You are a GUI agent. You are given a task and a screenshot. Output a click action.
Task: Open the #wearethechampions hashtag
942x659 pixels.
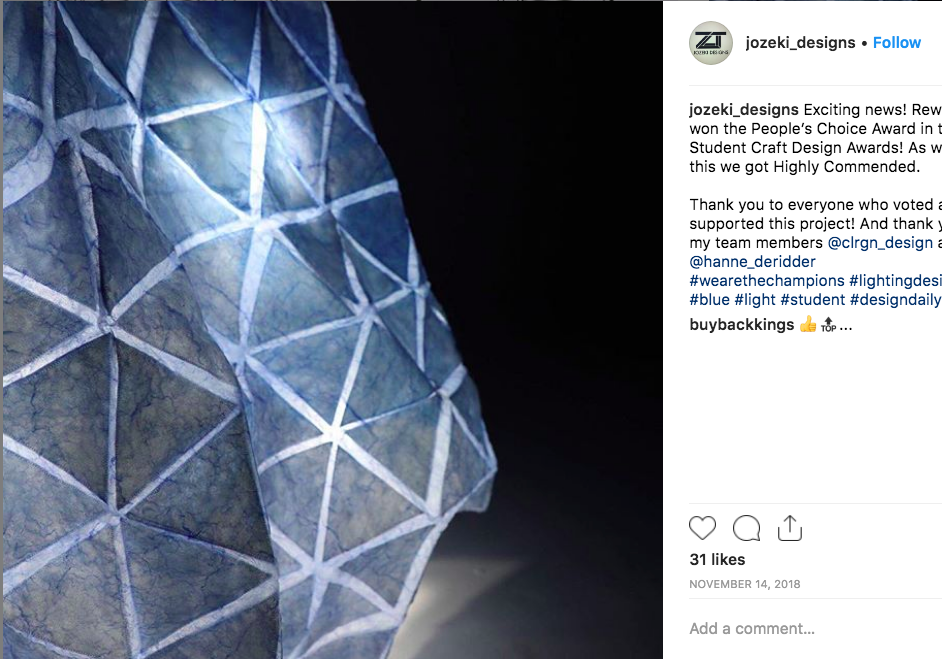pos(767,281)
